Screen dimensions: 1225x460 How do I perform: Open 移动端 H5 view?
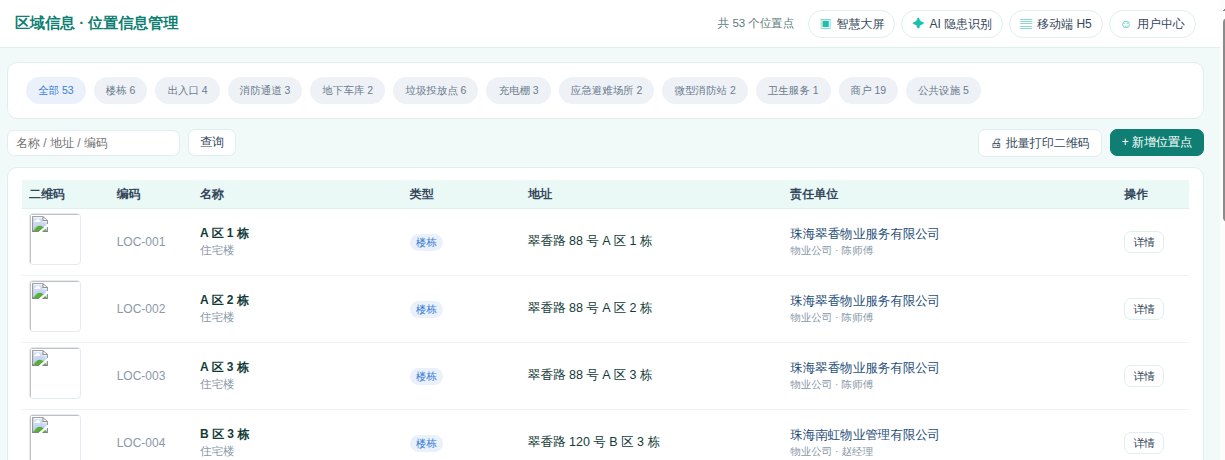coord(1056,24)
